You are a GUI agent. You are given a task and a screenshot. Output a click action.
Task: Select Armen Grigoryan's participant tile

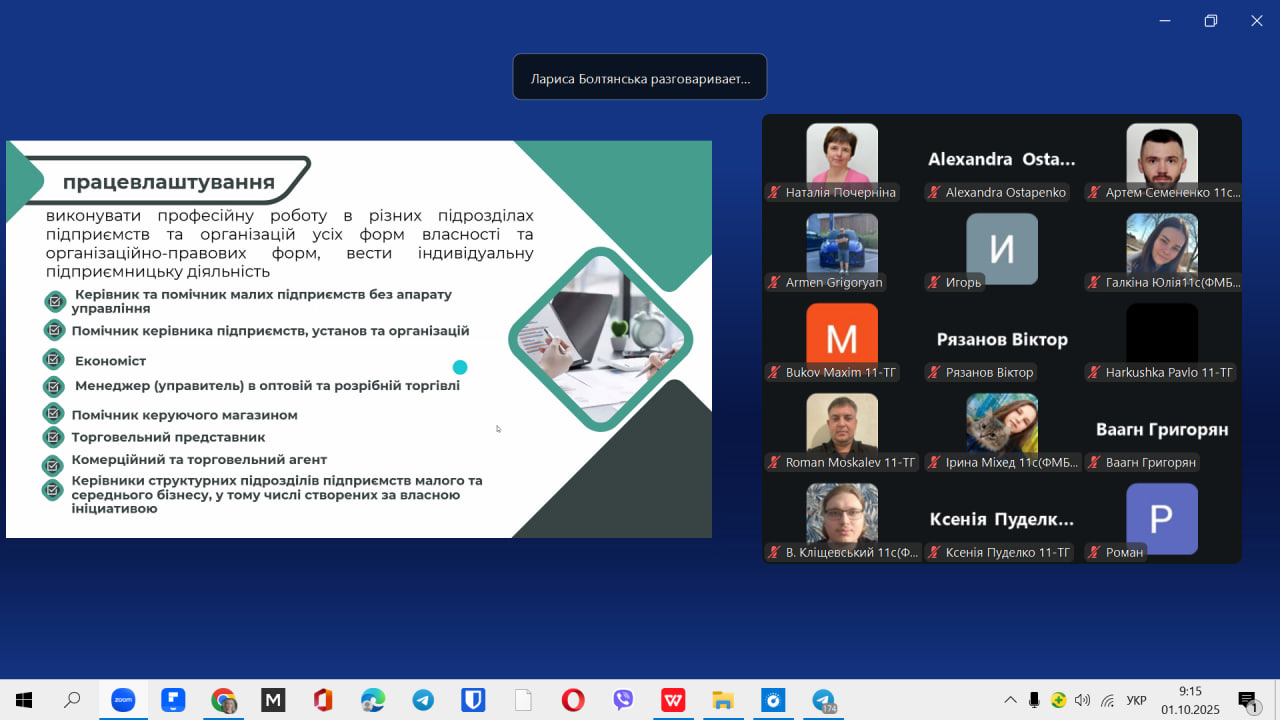(842, 249)
